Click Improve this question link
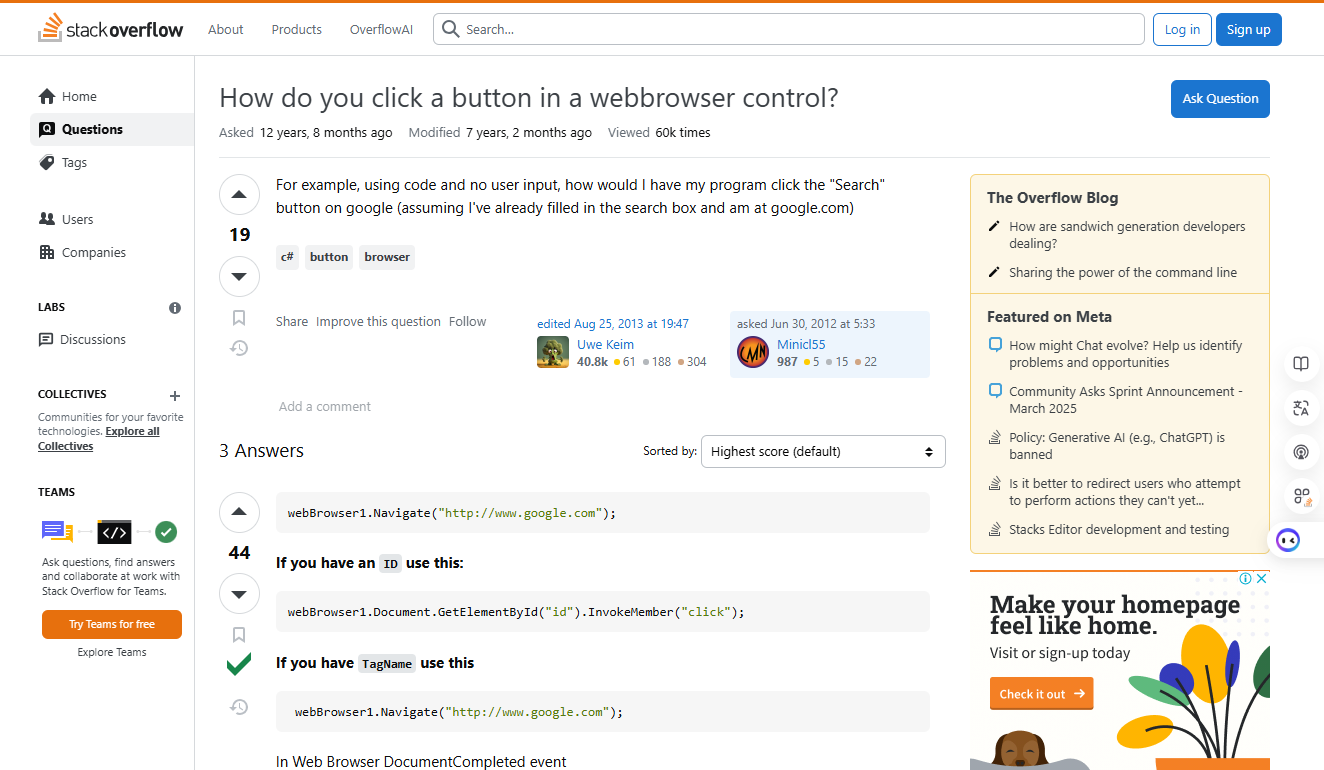 click(378, 322)
